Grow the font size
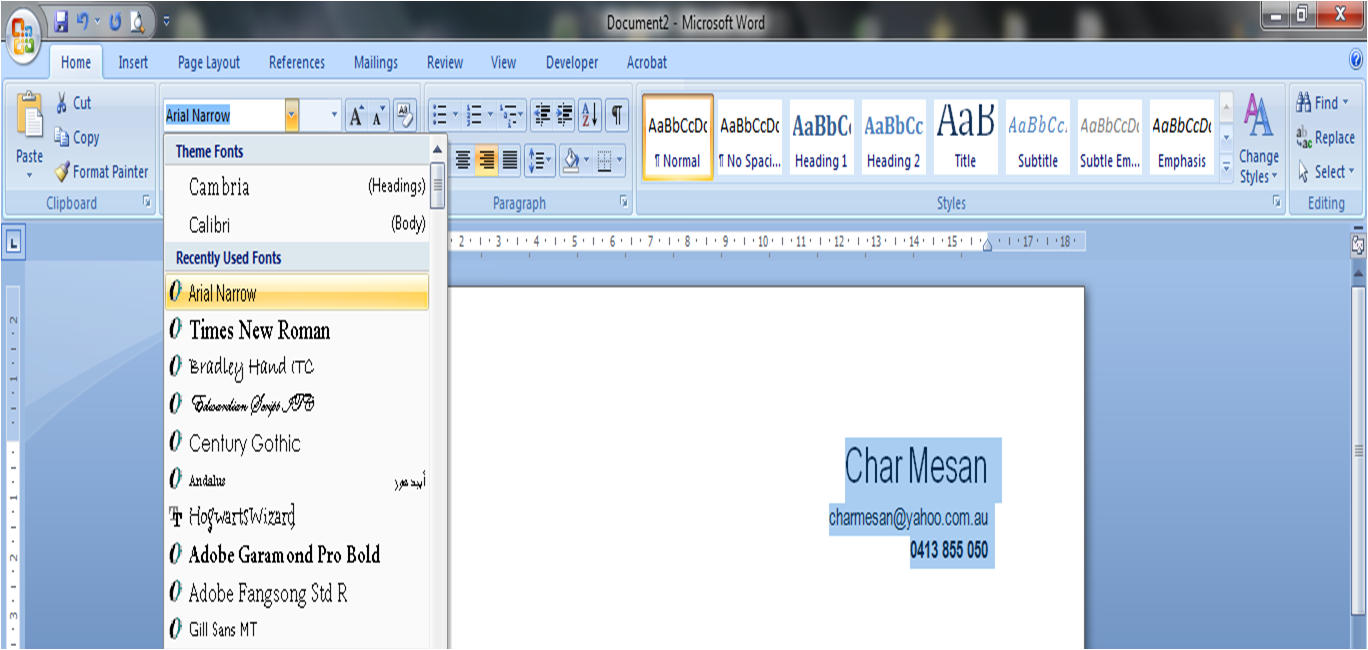1368x650 pixels. click(356, 116)
